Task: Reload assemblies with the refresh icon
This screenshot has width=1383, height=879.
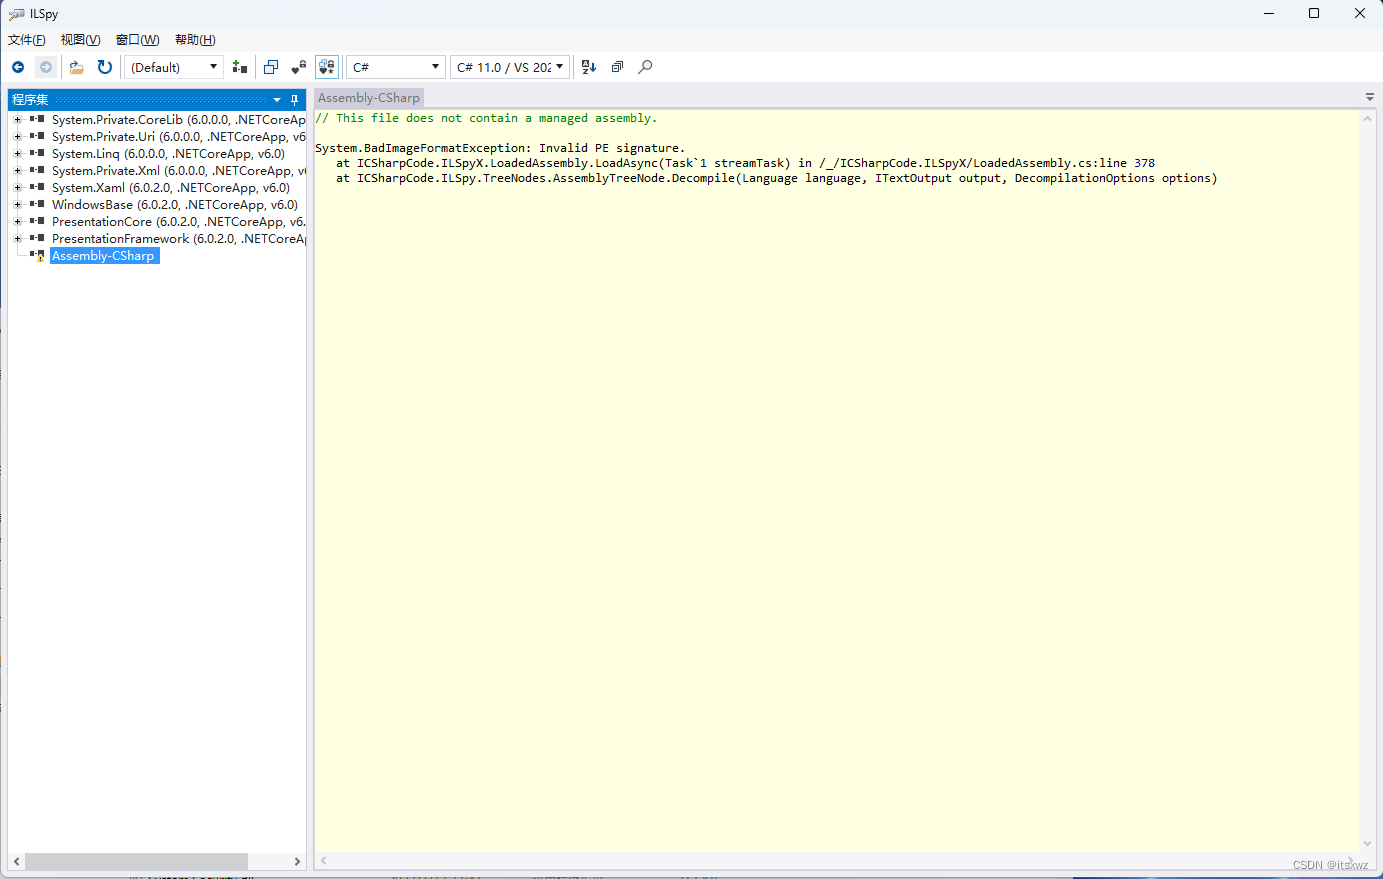Action: tap(105, 67)
